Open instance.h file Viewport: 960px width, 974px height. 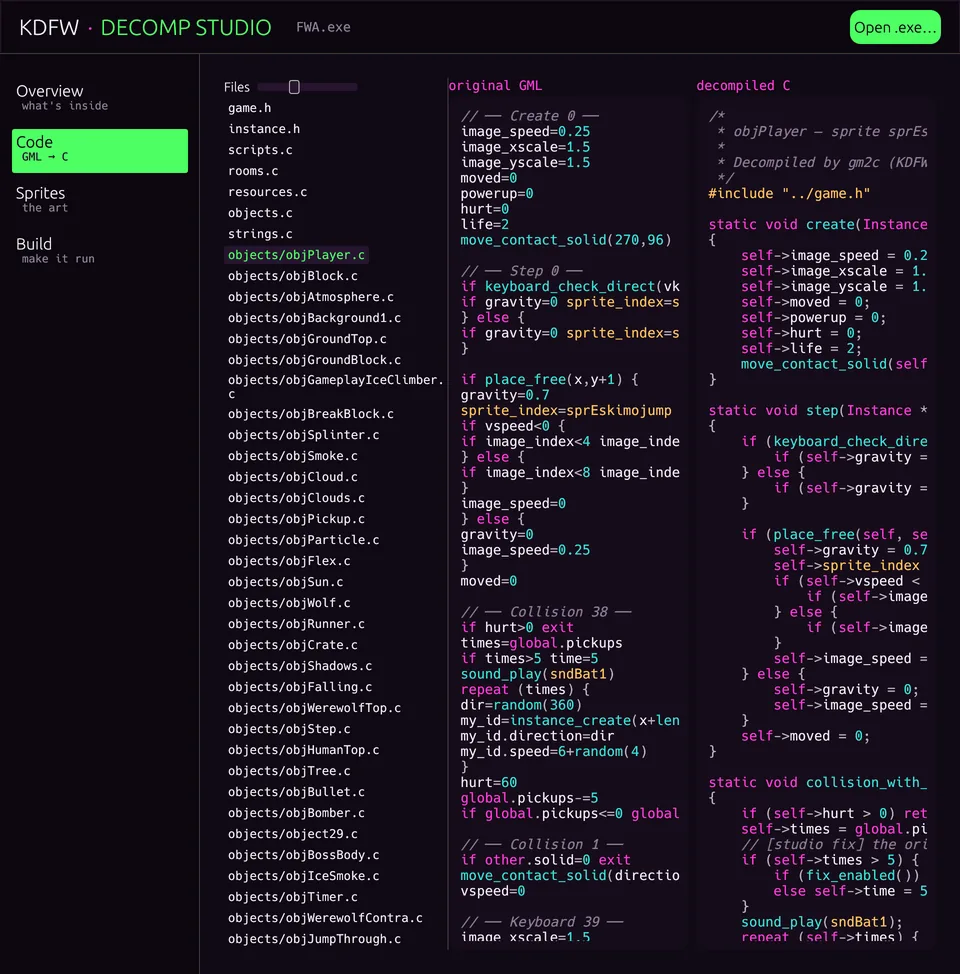263,129
